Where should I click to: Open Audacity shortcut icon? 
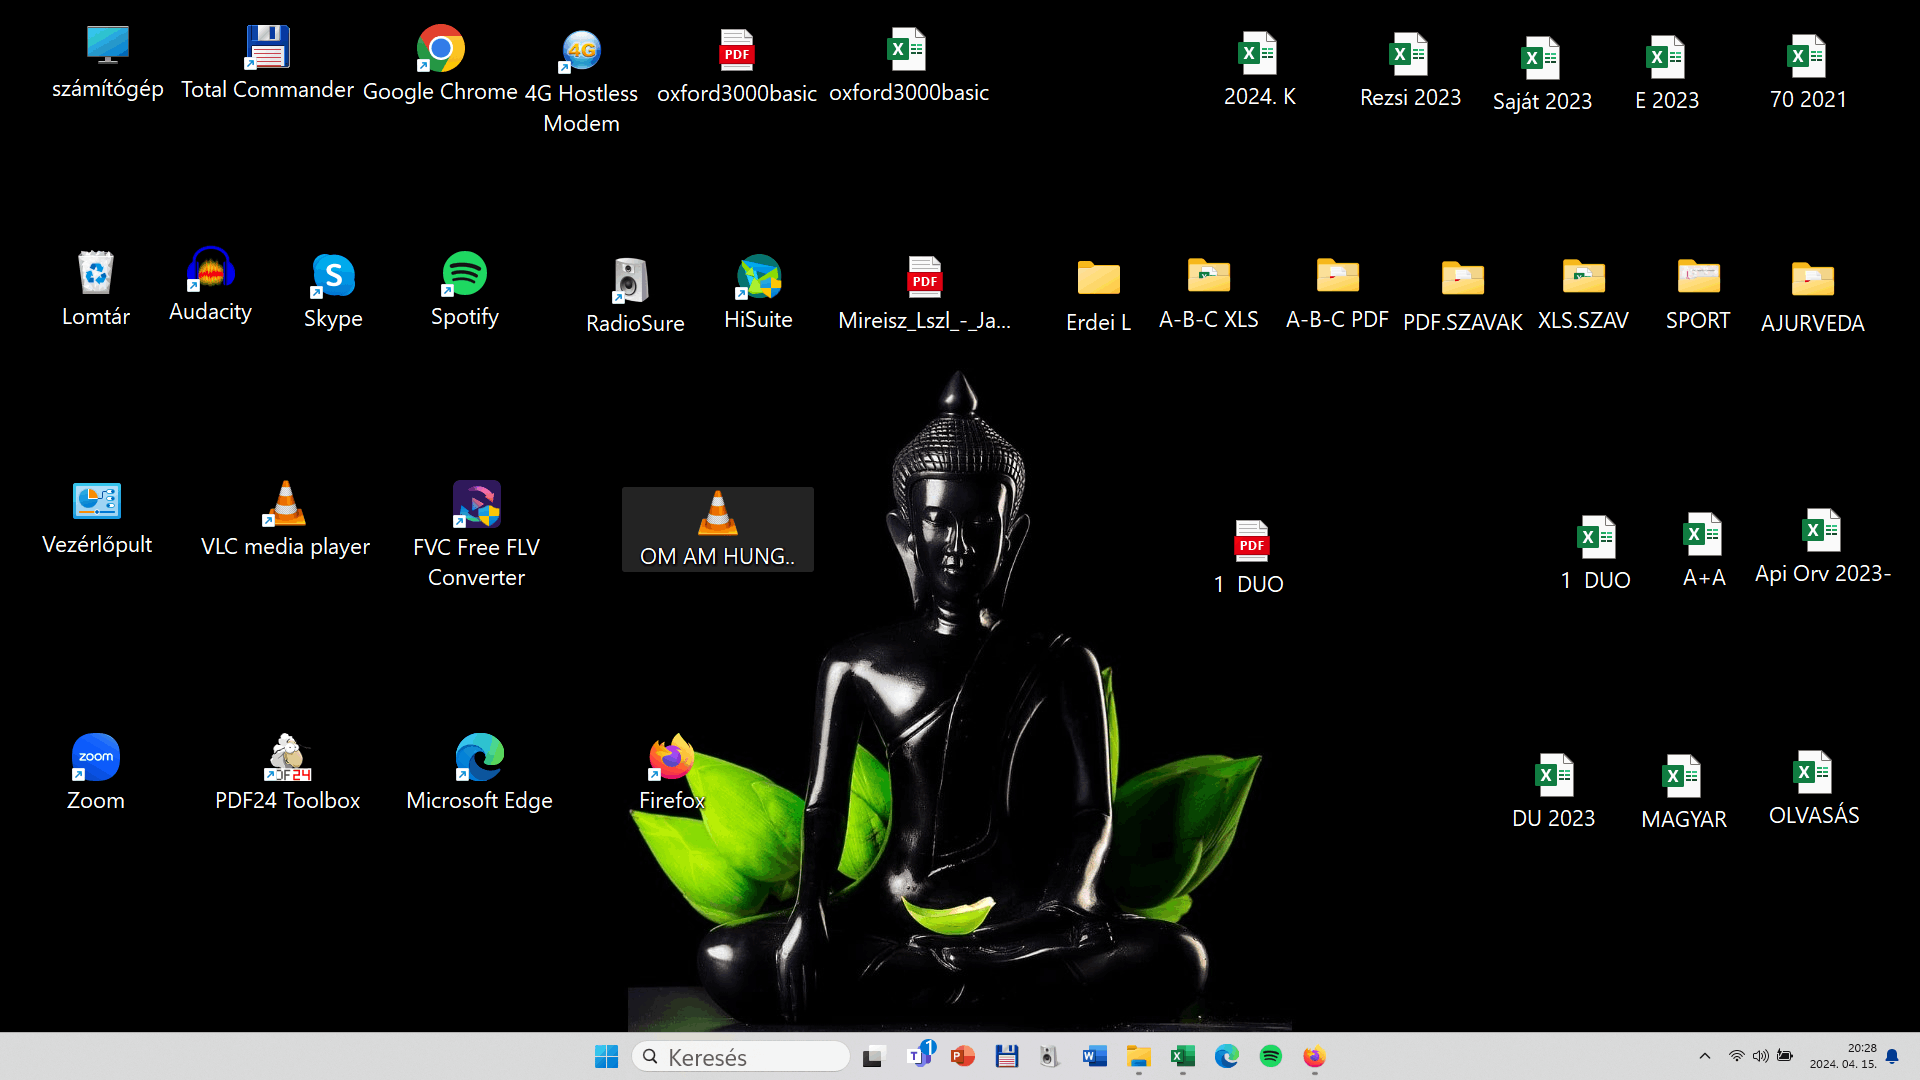tap(210, 270)
